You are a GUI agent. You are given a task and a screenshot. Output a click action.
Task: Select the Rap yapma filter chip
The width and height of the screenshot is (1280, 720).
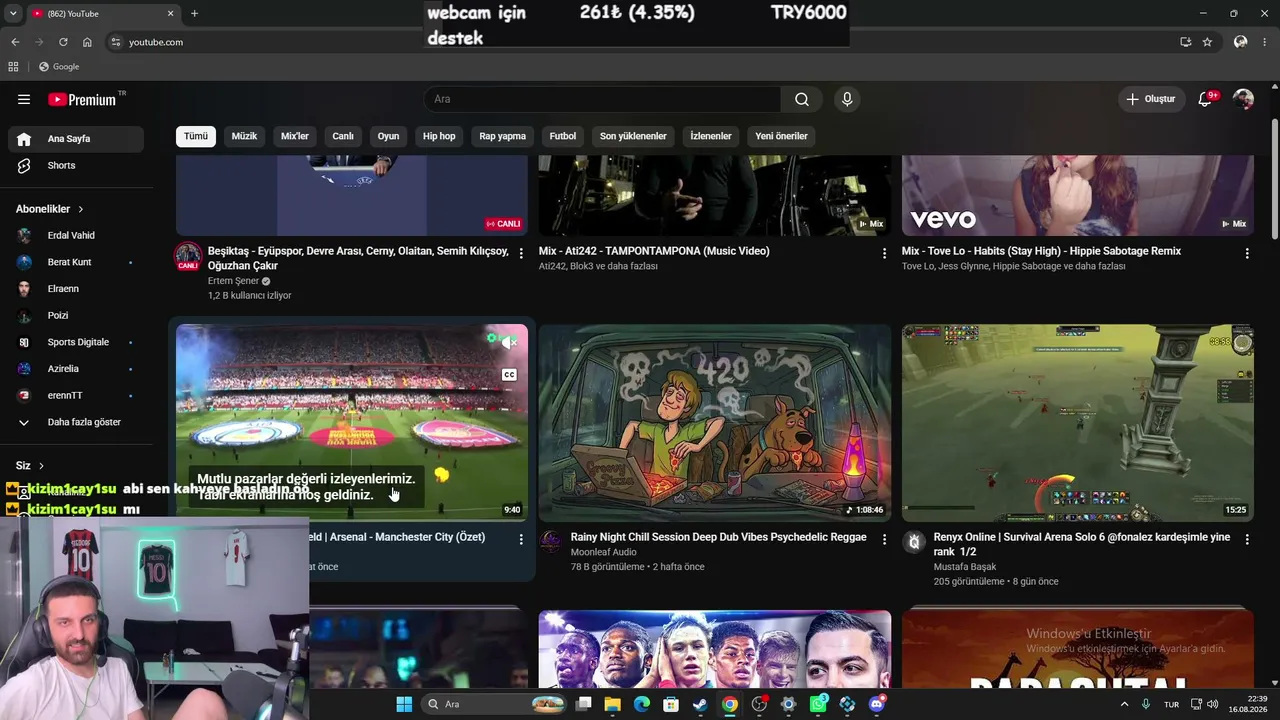tap(503, 136)
